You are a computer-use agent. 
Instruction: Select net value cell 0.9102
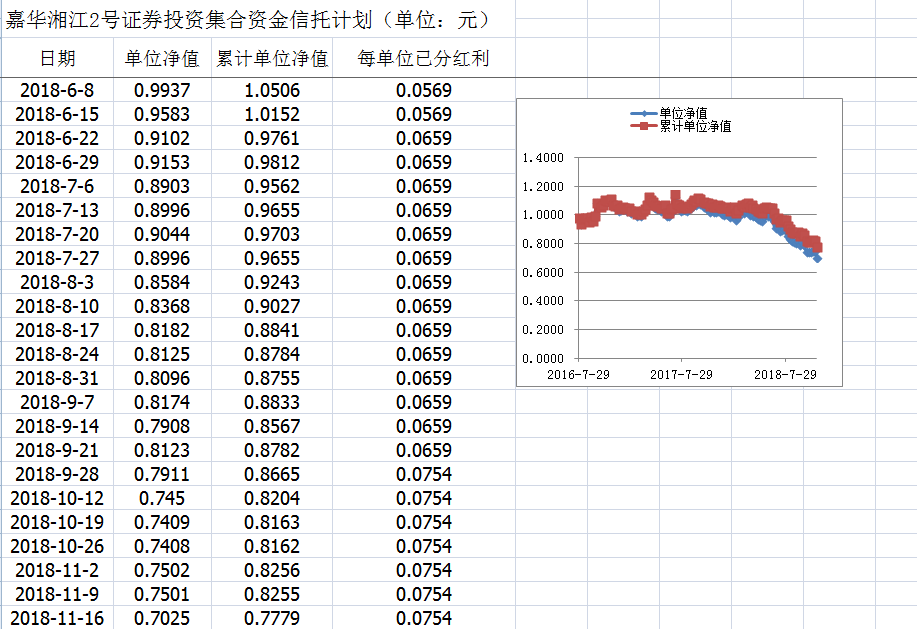pyautogui.click(x=162, y=138)
